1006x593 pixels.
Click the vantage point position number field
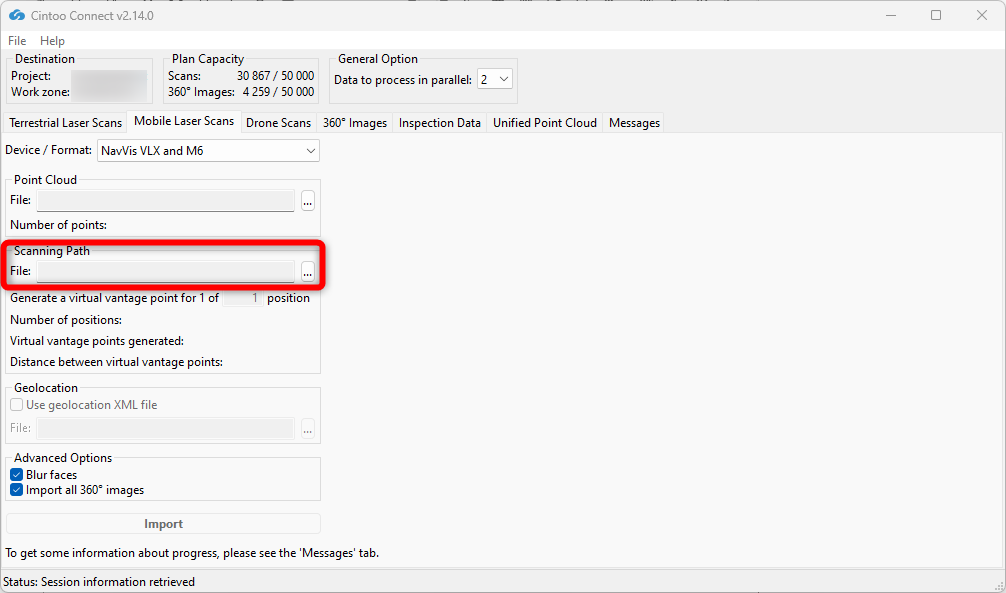(x=243, y=298)
